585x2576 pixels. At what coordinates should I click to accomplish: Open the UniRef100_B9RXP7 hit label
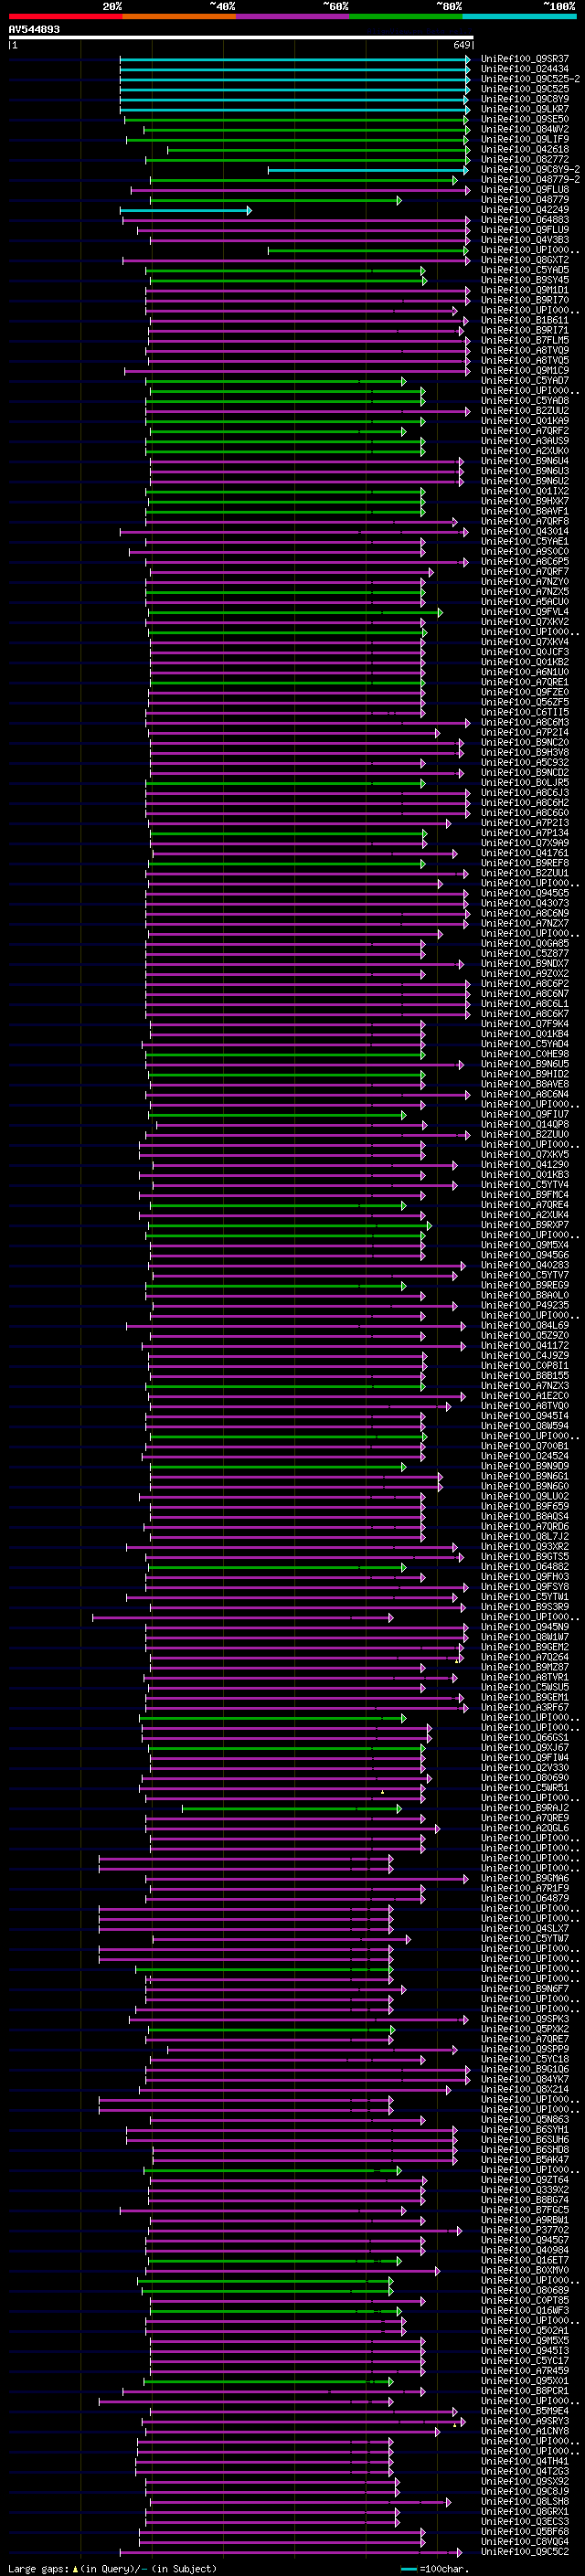525,1225
